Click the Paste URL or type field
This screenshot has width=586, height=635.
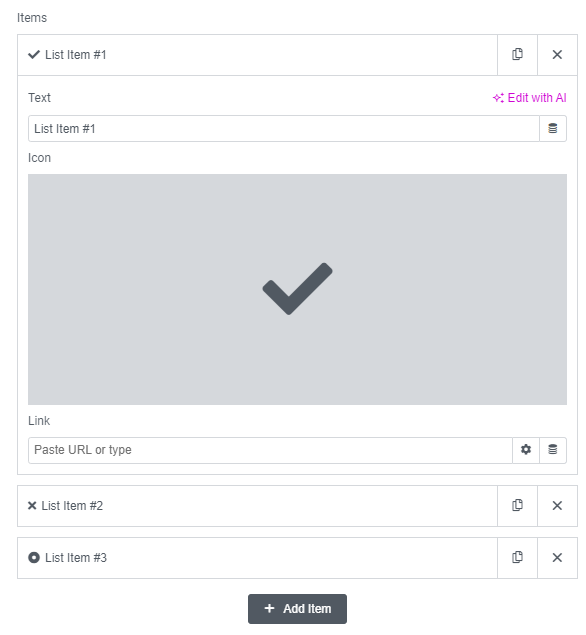[270, 450]
